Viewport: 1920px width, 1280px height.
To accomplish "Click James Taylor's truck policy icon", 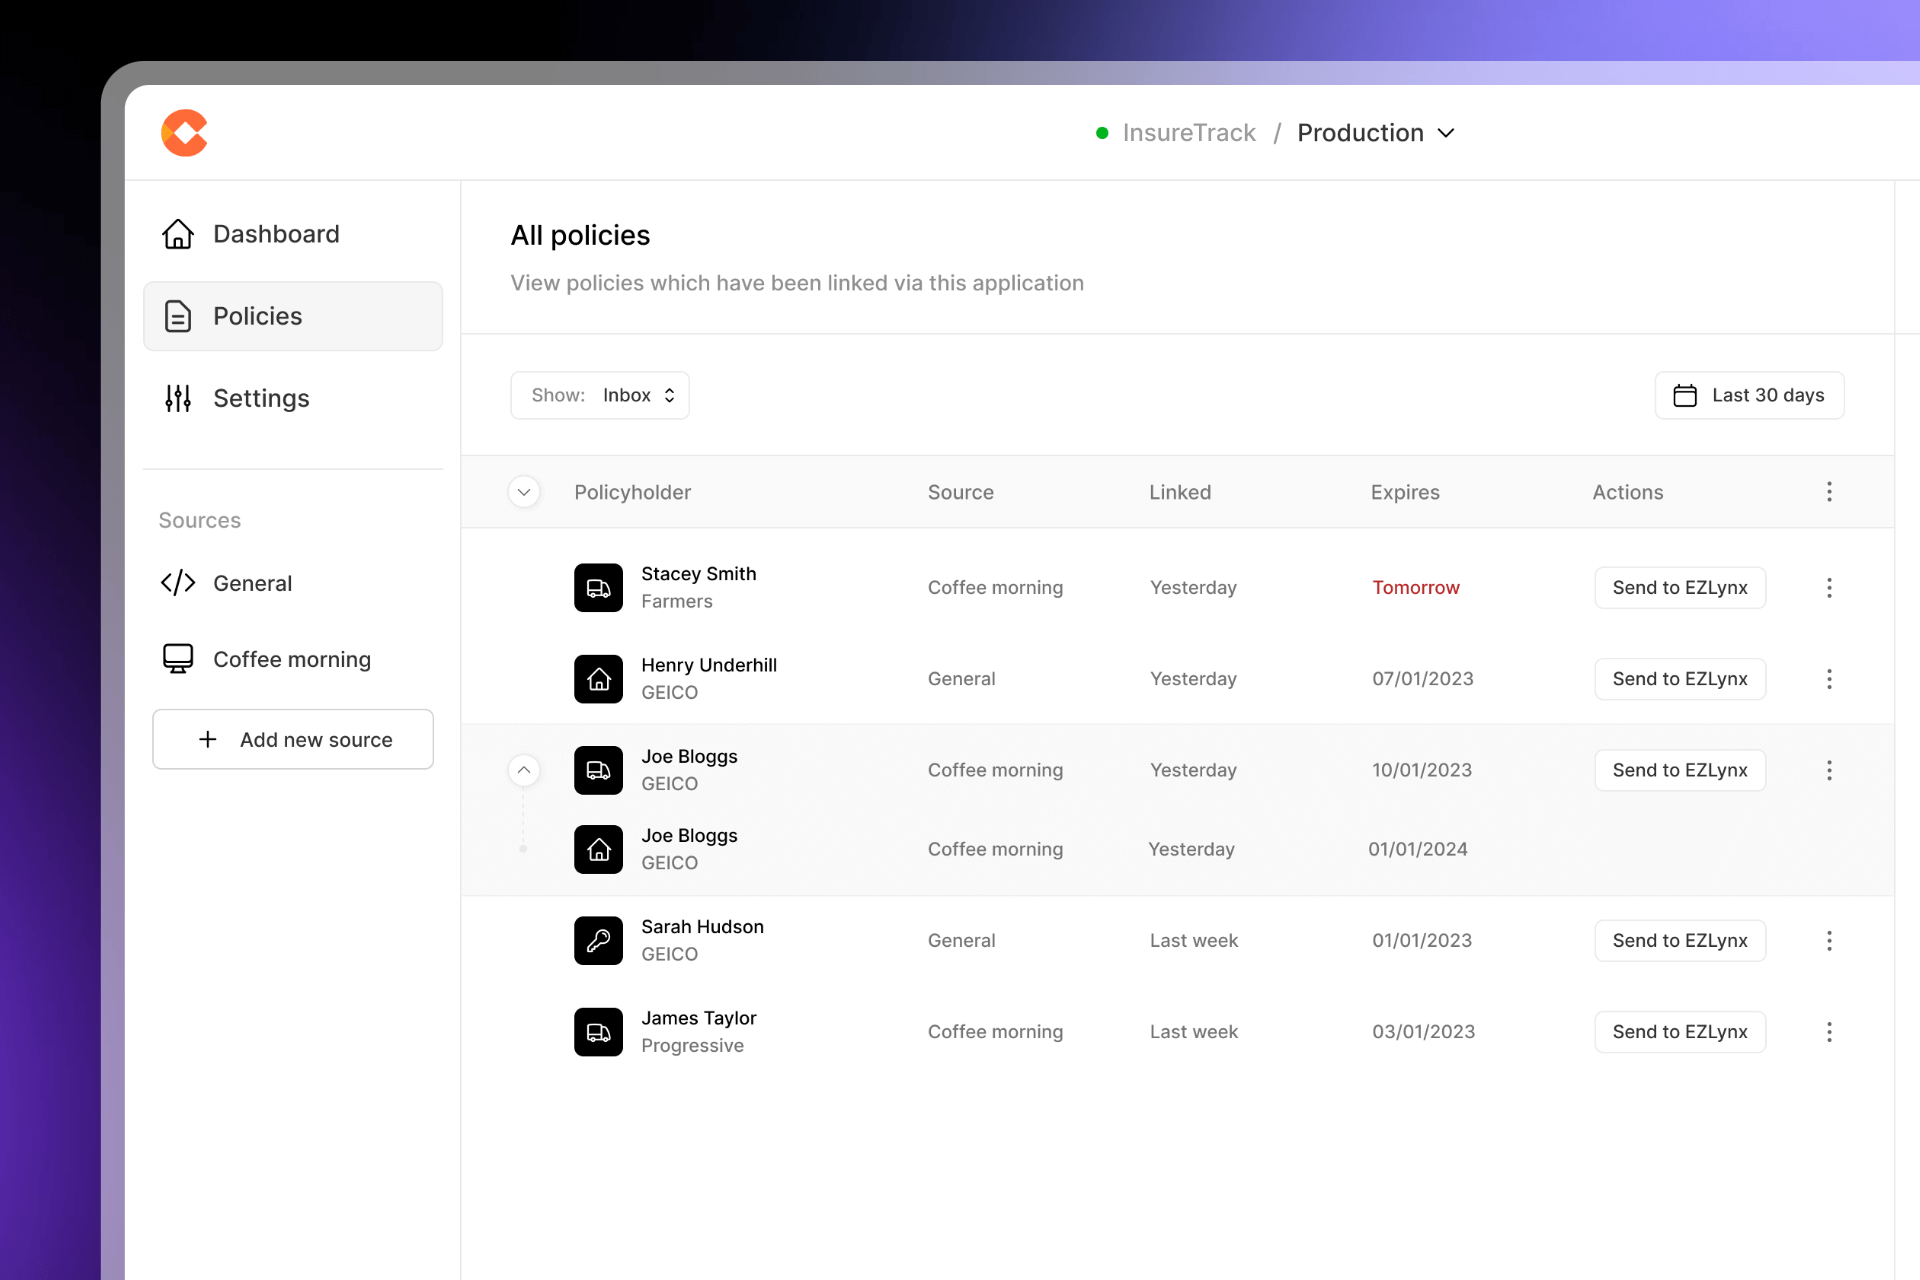I will tap(598, 1032).
